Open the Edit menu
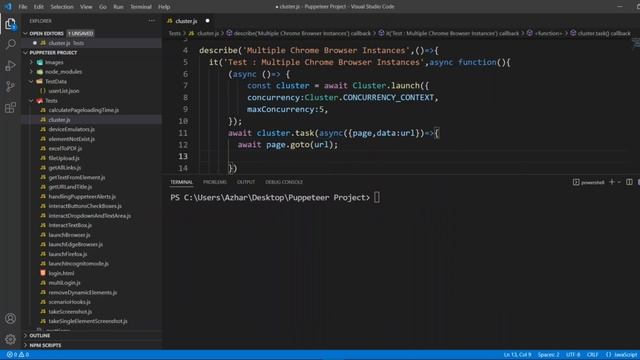Screen dimensions: 640x360 pos(39,7)
